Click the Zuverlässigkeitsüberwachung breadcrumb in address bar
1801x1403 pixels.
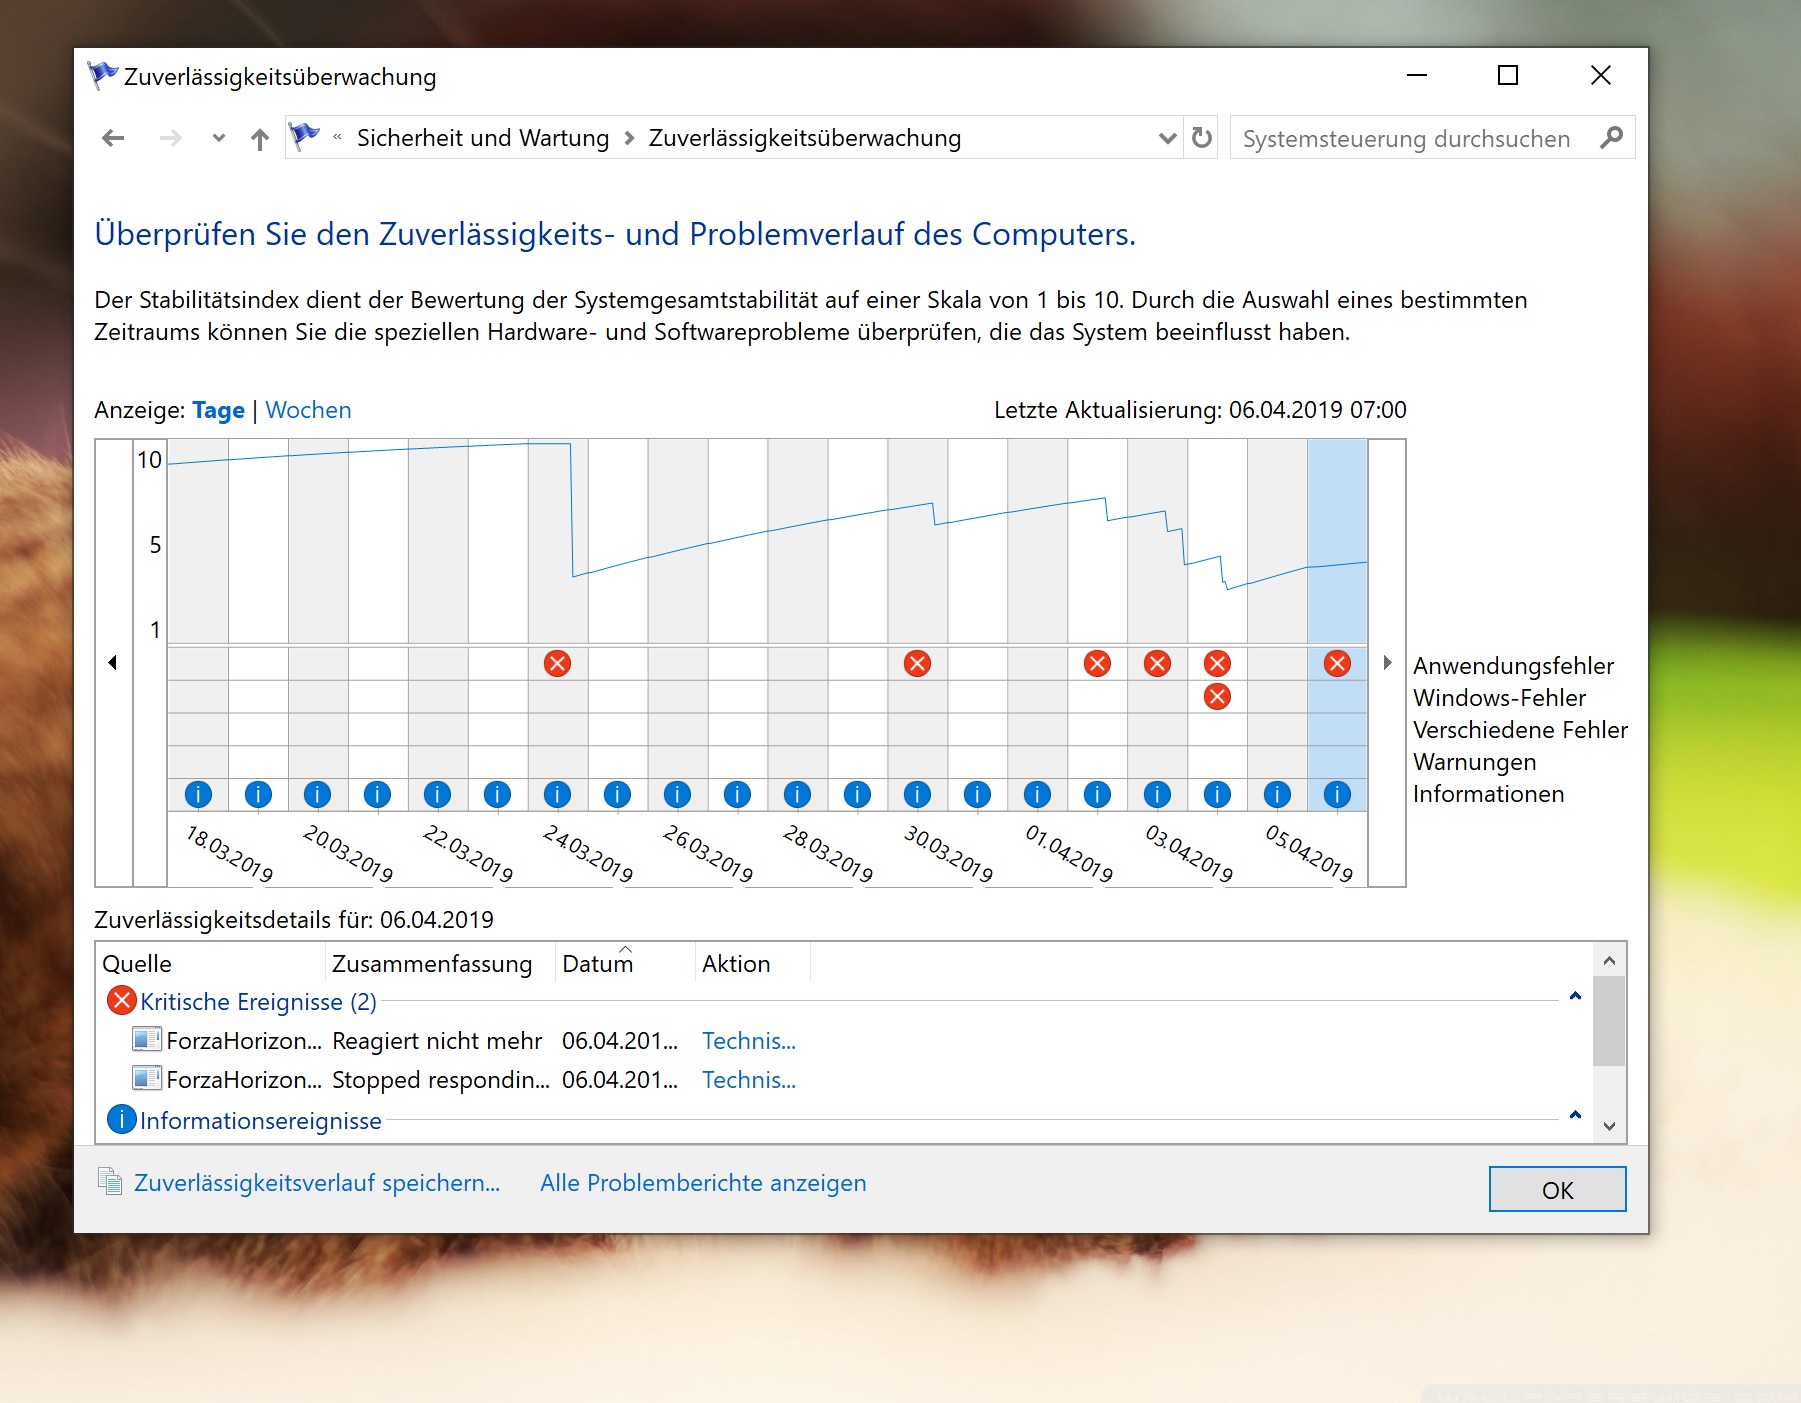[x=805, y=138]
